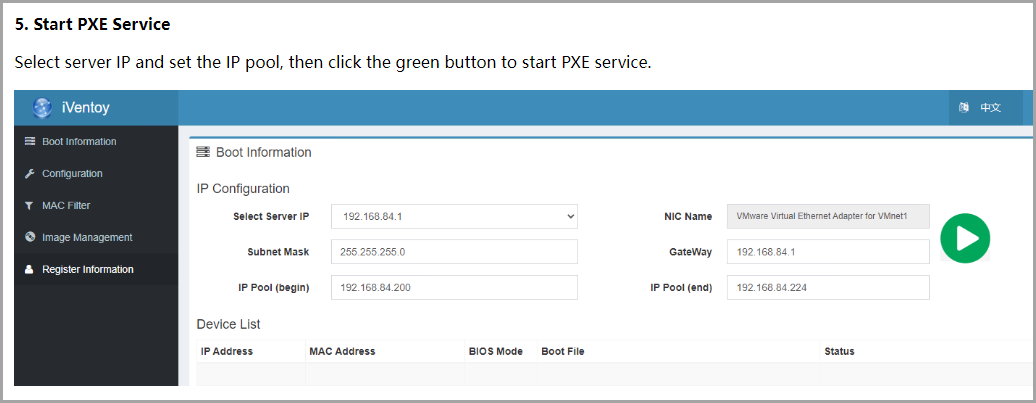This screenshot has width=1036, height=403.
Task: Click the Configuration wrench icon
Action: pos(30,173)
